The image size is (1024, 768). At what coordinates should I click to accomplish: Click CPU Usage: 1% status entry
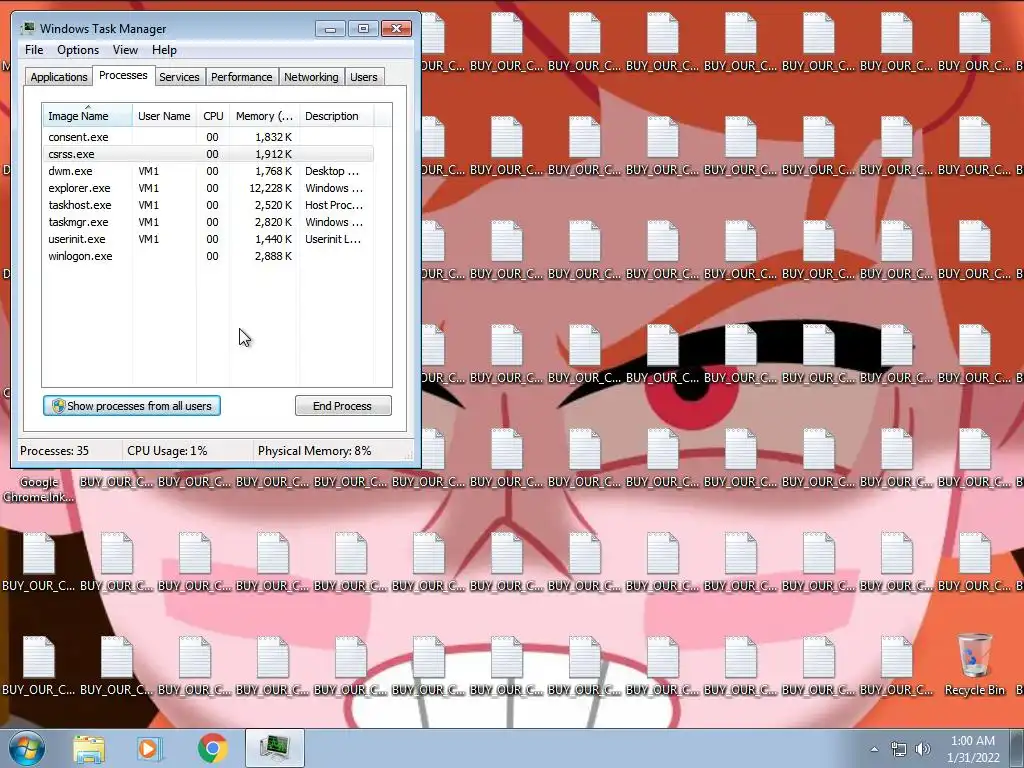167,451
